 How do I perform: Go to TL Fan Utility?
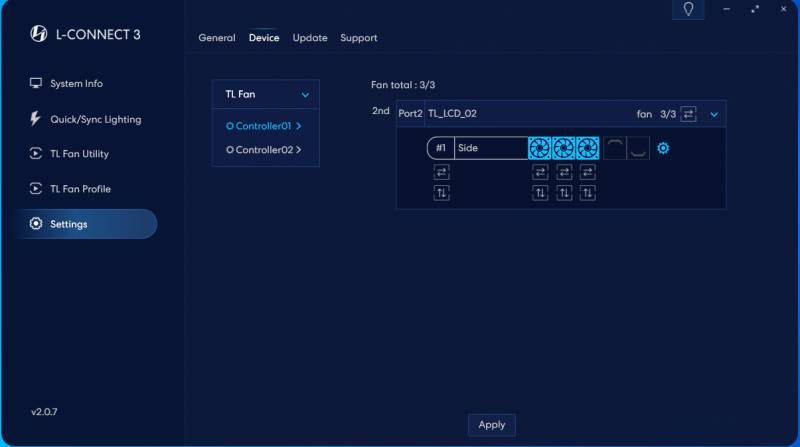(x=69, y=154)
